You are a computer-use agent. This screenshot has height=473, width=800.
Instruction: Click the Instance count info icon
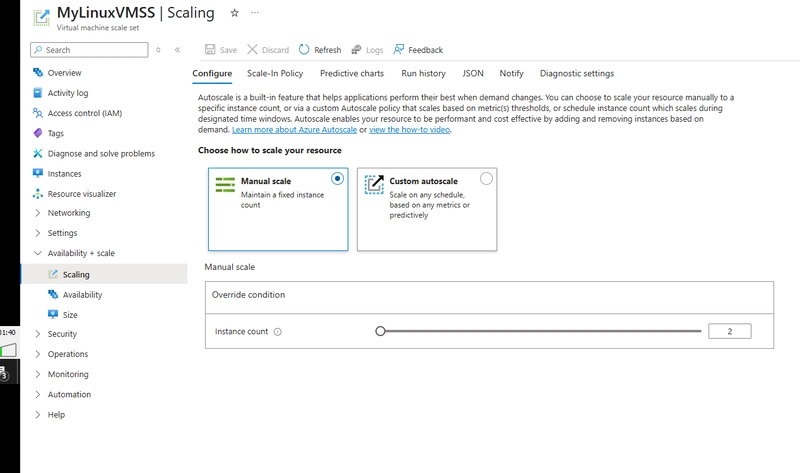tap(278, 332)
